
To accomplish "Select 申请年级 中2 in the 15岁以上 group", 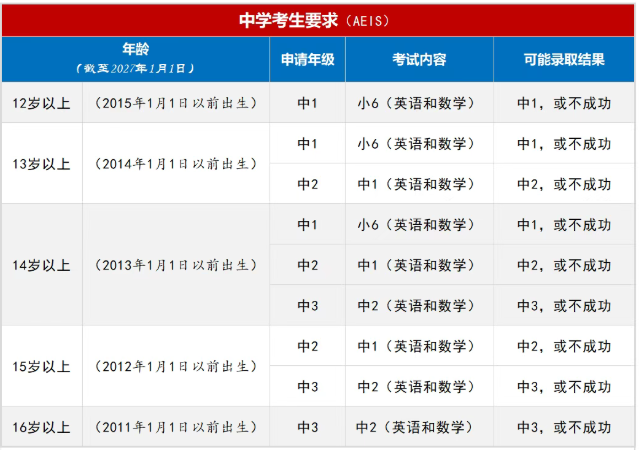I will click(x=308, y=346).
